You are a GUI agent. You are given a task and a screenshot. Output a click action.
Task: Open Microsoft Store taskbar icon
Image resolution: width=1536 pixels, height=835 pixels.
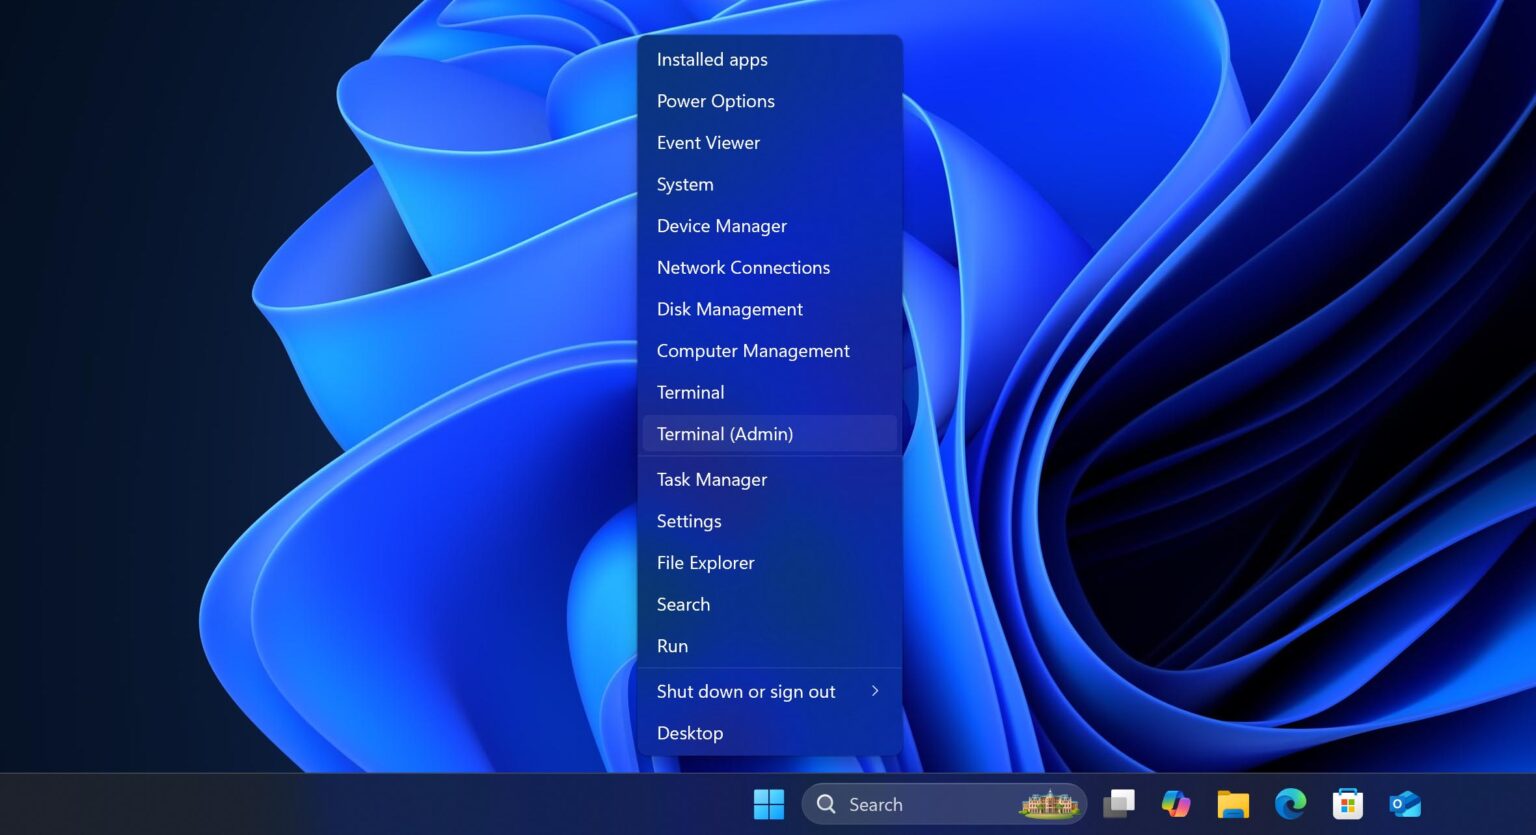[1347, 804]
